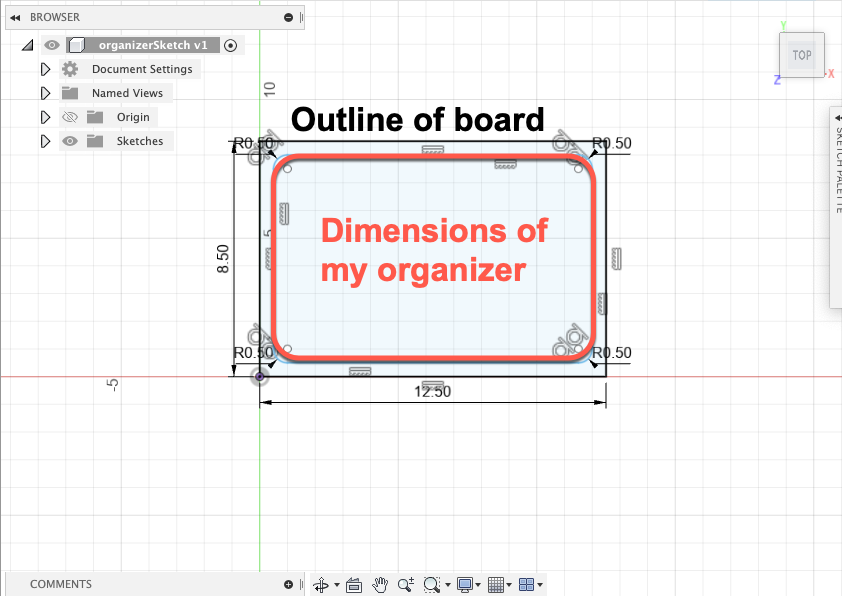Viewport: 842px width, 596px height.
Task: Select the Zoom magnifier tool
Action: click(x=405, y=585)
